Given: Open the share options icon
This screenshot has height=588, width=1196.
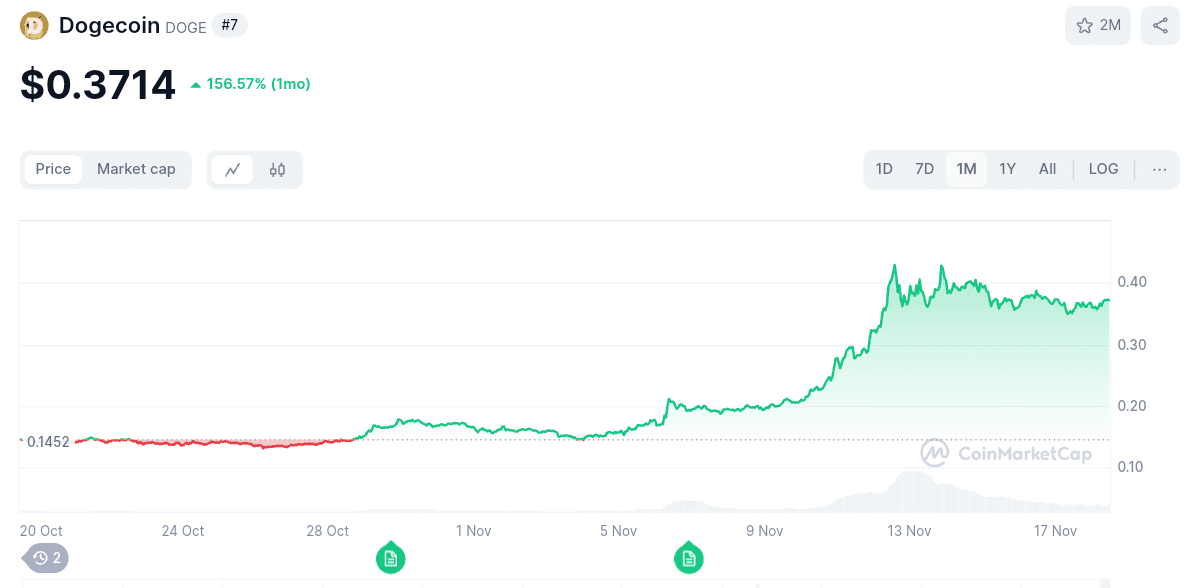Looking at the screenshot, I should 1159,25.
